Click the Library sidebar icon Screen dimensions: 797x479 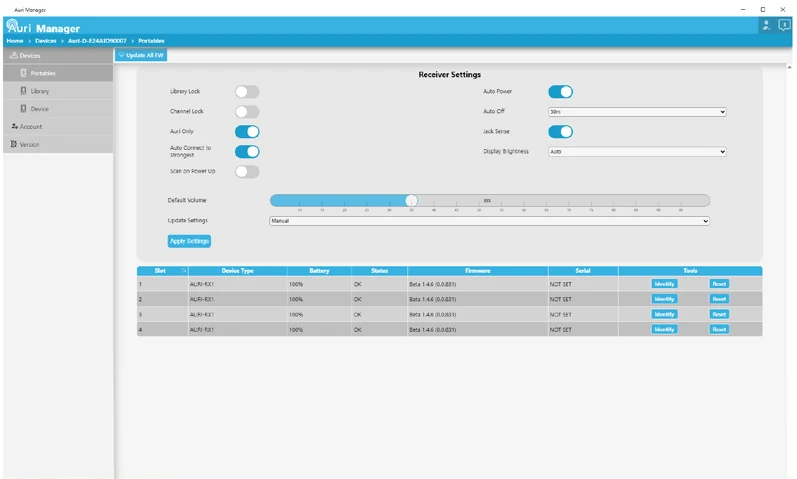tap(23, 91)
